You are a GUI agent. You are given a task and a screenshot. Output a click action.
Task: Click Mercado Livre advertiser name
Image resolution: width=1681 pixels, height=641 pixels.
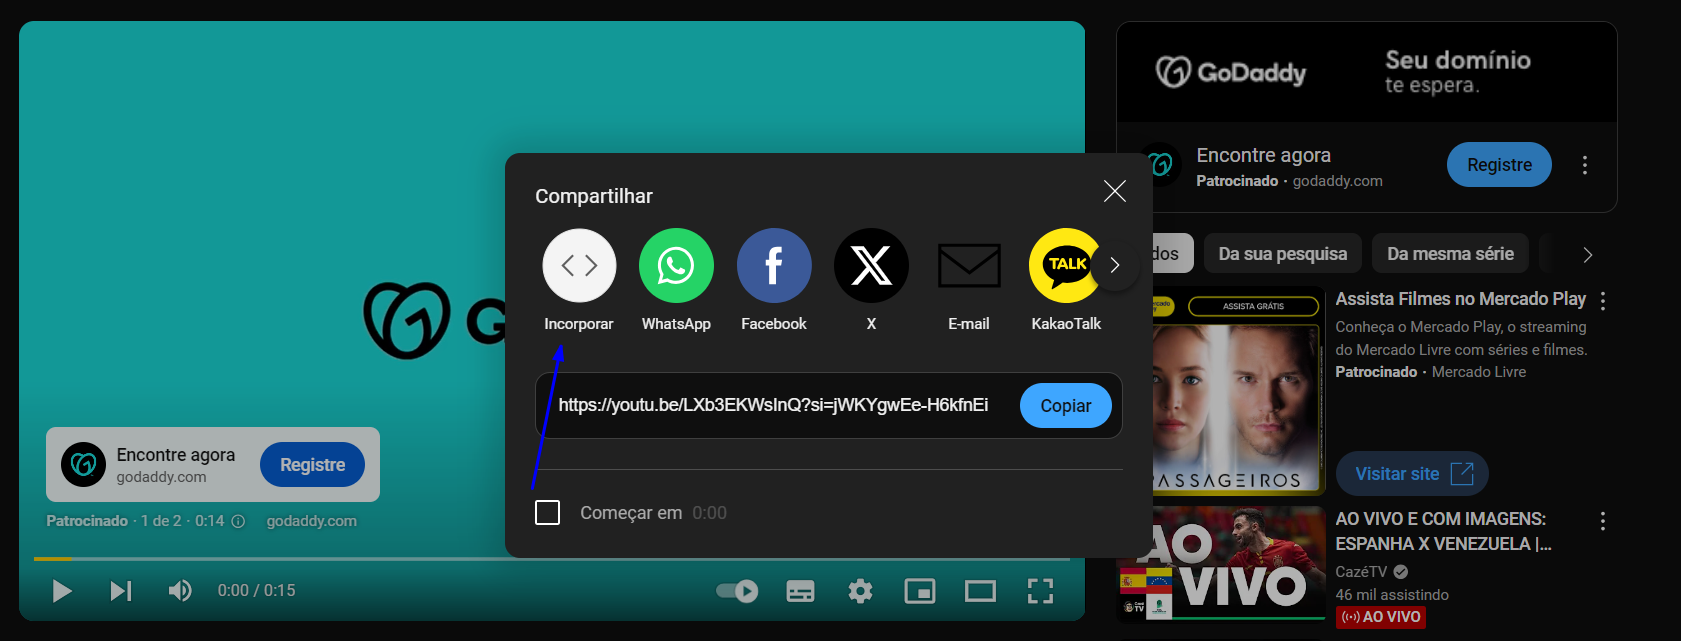(1478, 372)
